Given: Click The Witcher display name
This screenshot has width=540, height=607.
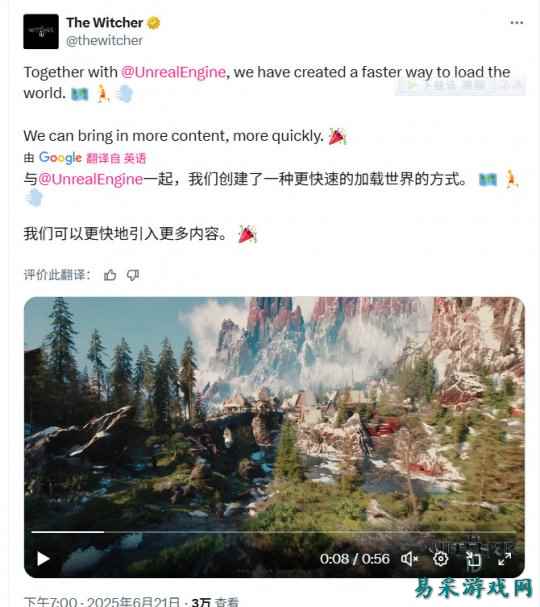Looking at the screenshot, I should [x=105, y=23].
